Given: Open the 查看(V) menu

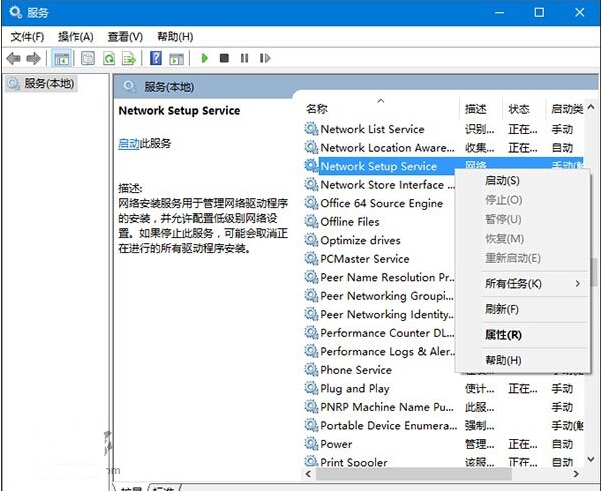Looking at the screenshot, I should (123, 36).
